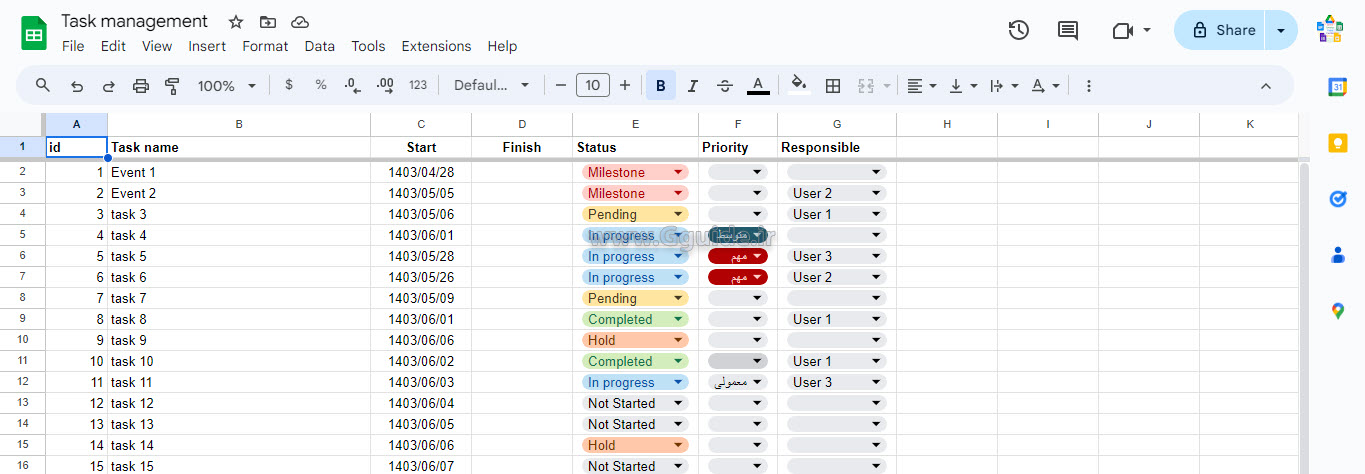
Task: Open the Borders tool
Action: tap(832, 86)
